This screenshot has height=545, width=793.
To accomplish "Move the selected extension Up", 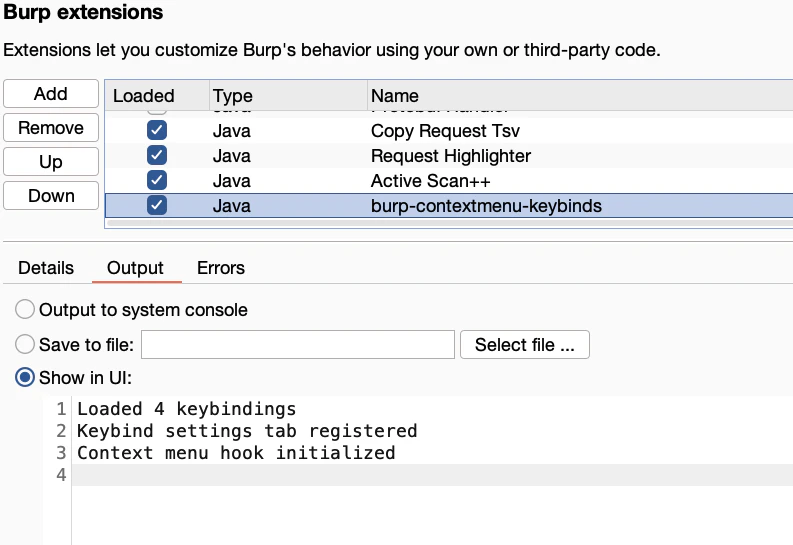I will (x=51, y=162).
